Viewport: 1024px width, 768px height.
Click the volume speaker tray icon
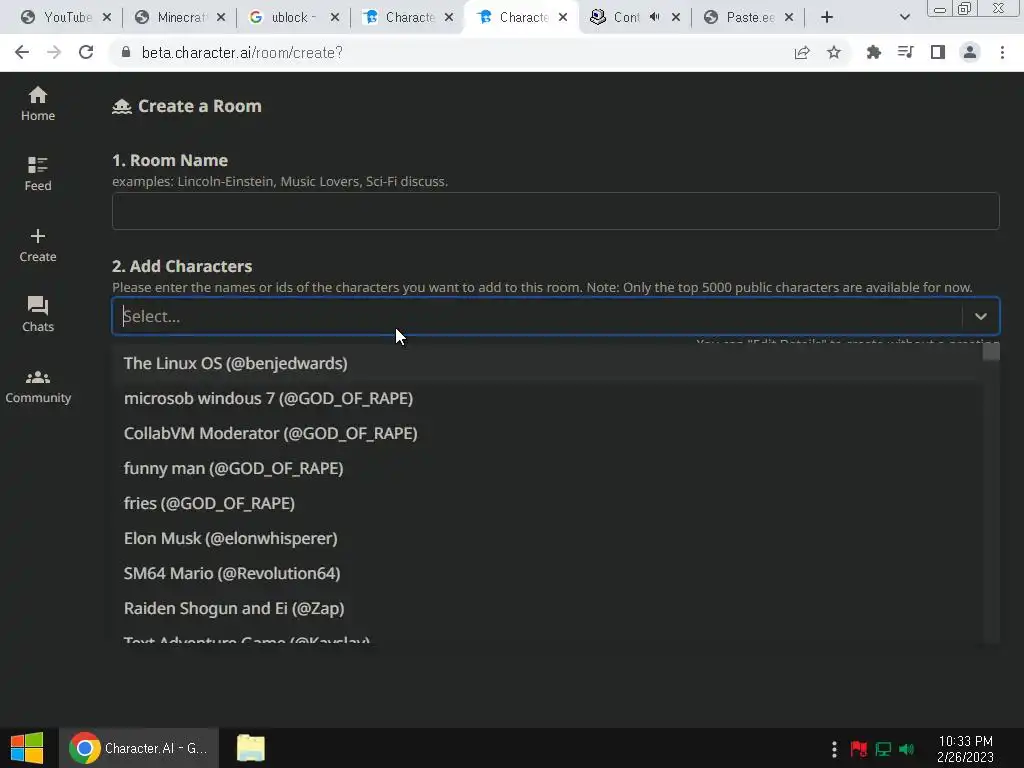pyautogui.click(x=907, y=749)
